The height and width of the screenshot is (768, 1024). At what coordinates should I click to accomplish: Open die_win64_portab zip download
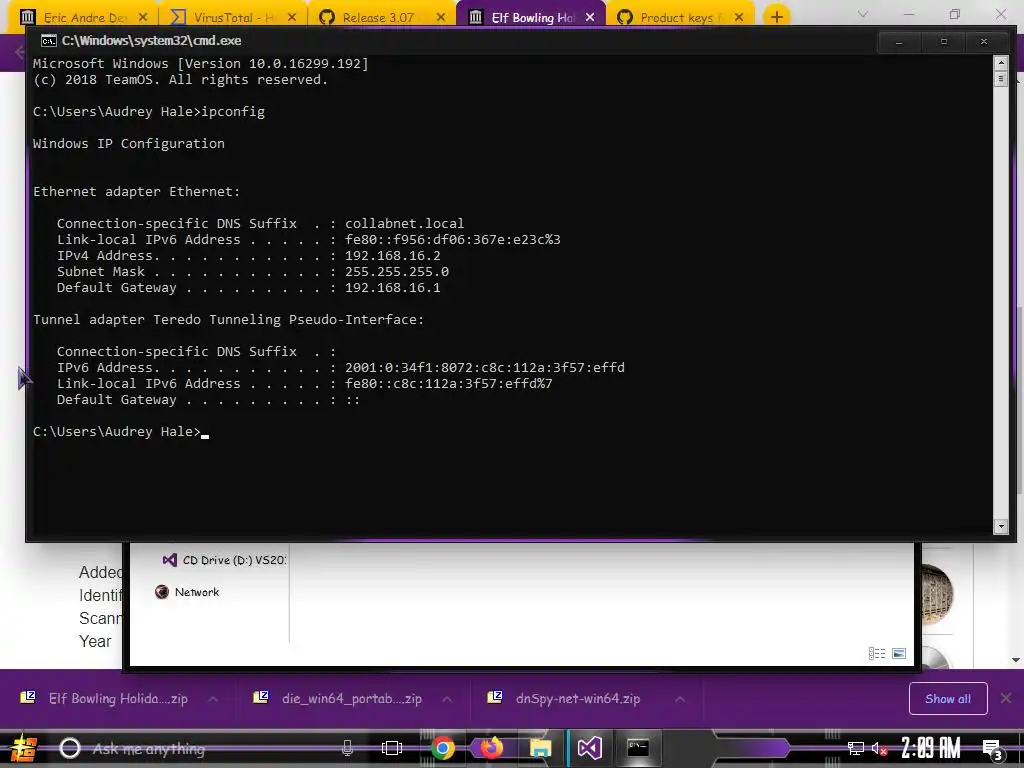(339, 699)
